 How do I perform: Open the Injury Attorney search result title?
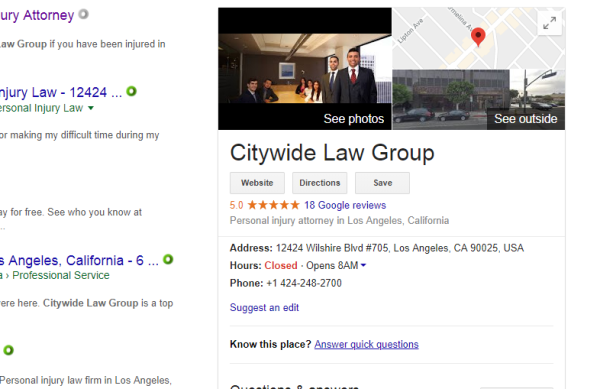(x=37, y=15)
